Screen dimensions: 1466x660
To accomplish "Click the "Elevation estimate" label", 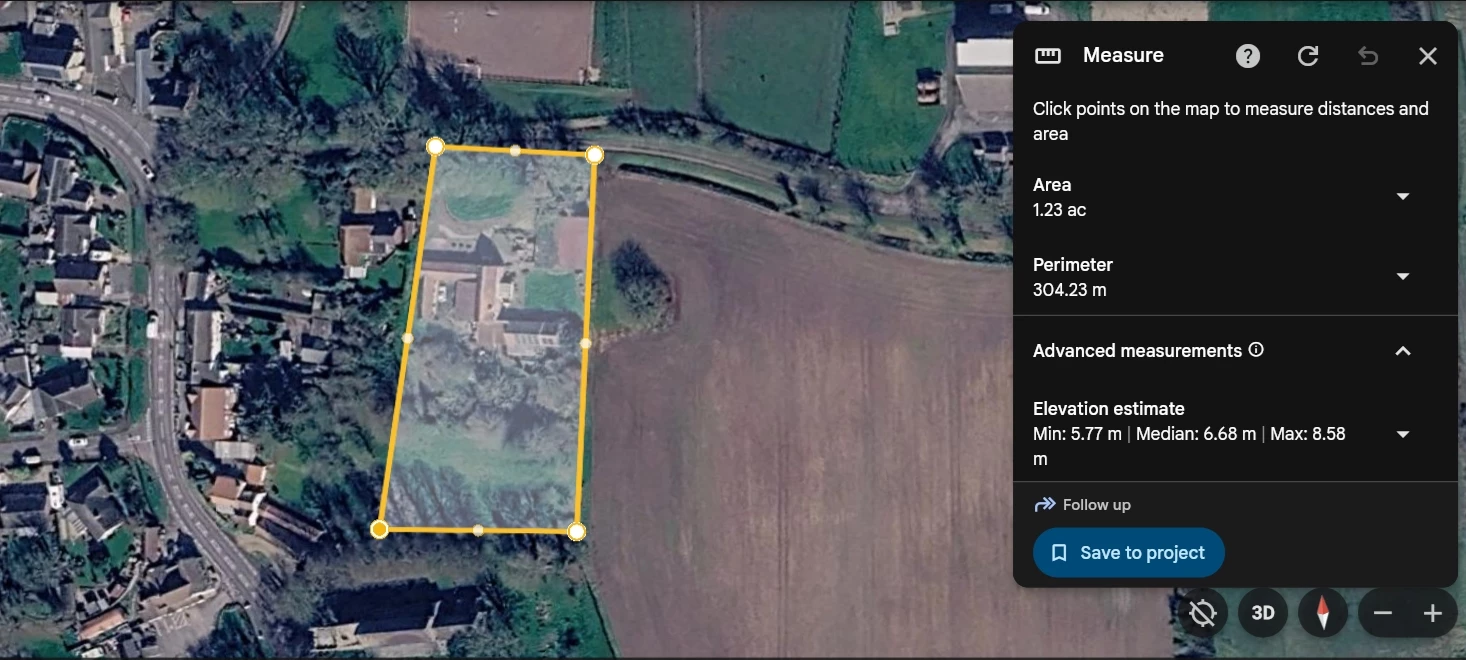I will [x=1109, y=409].
